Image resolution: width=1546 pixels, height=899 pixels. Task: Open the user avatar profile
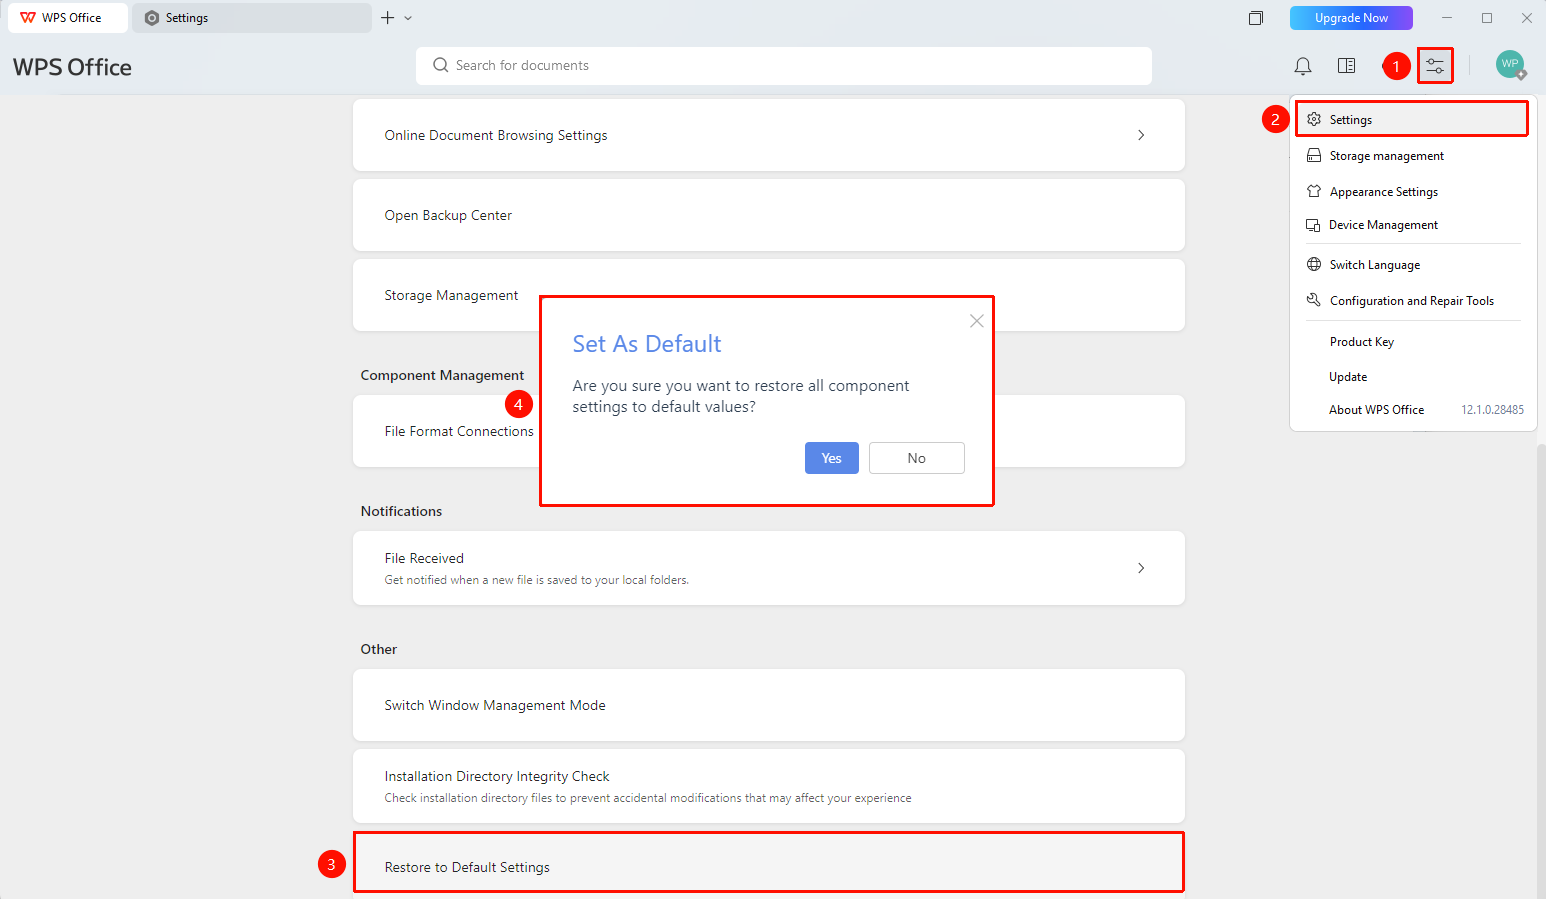1510,65
